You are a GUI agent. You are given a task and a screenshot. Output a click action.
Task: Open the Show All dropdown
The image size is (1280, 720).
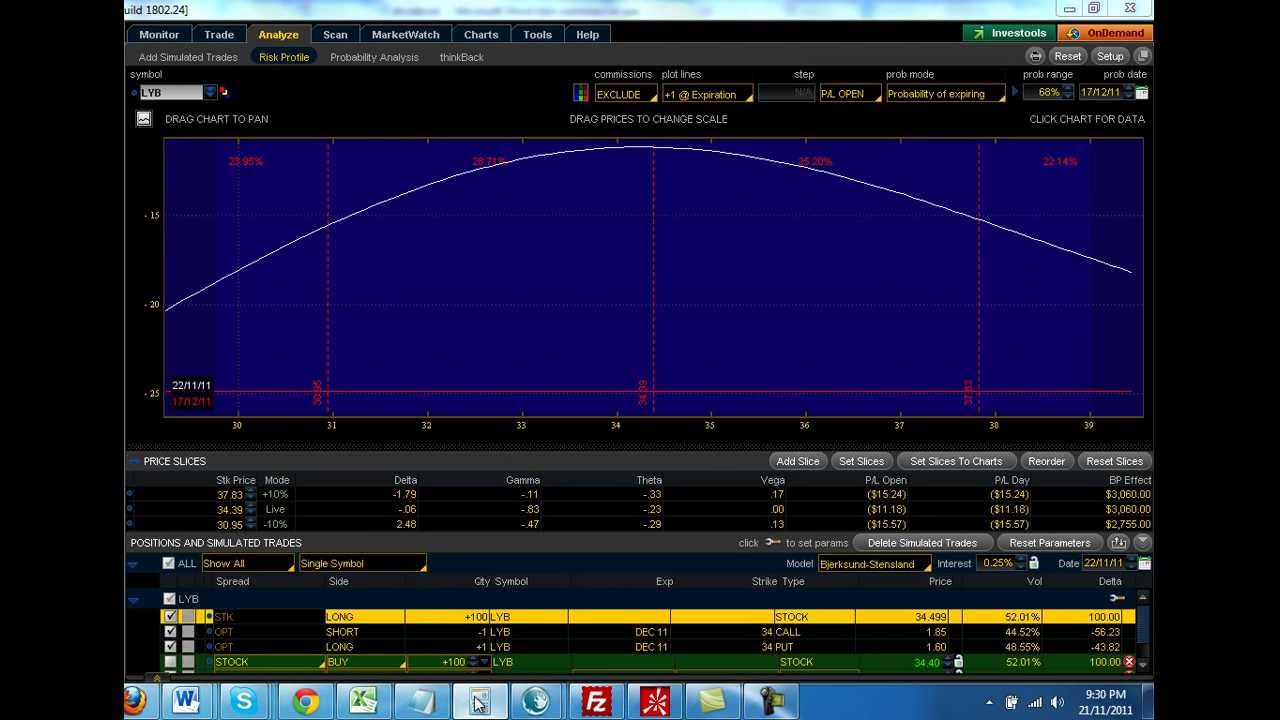(248, 563)
